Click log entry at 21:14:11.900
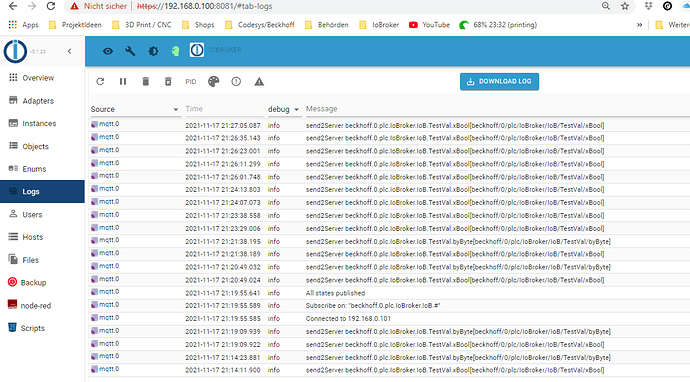Screen dimensions: 690x382 click(389, 370)
